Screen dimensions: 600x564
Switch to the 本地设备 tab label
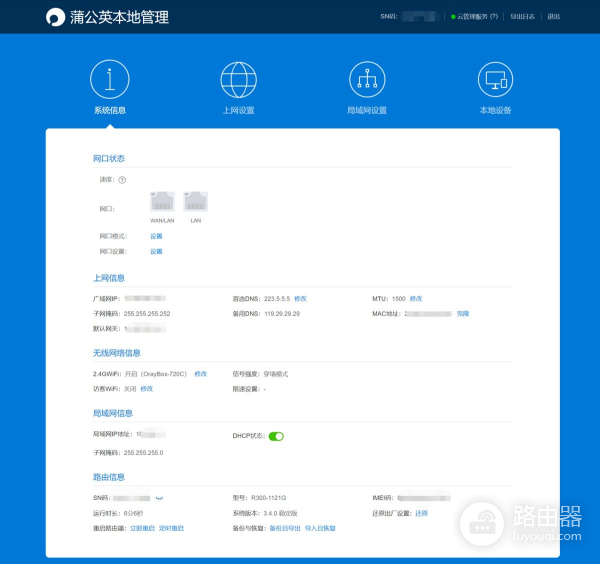[496, 110]
